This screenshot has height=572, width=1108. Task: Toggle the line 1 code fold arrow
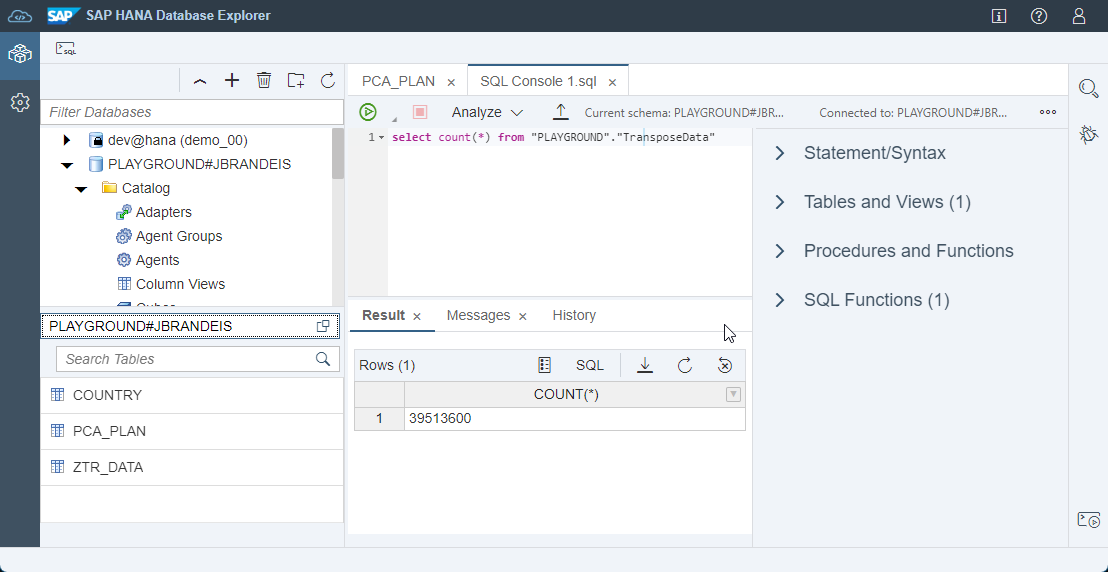(382, 138)
